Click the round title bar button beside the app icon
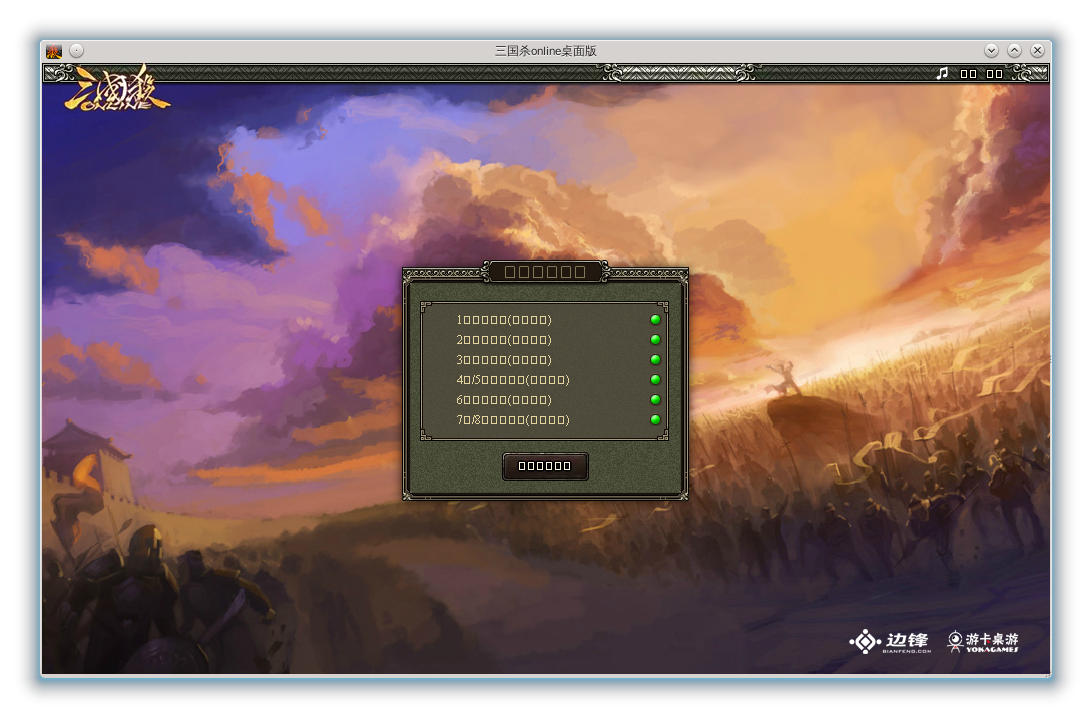Screen dimensions: 1092x718 click(x=77, y=51)
